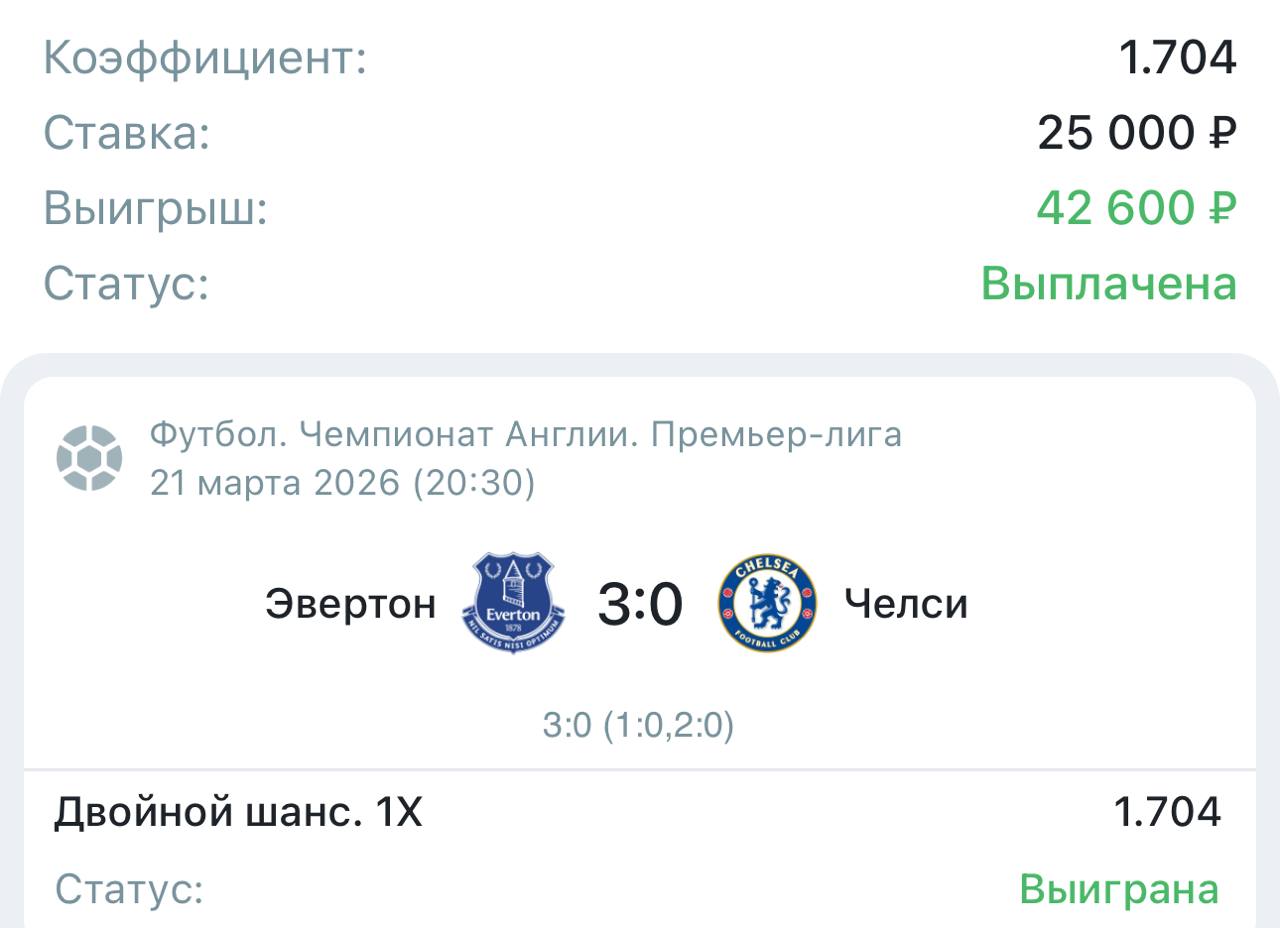Click the Коэффициент label

pos(205,58)
